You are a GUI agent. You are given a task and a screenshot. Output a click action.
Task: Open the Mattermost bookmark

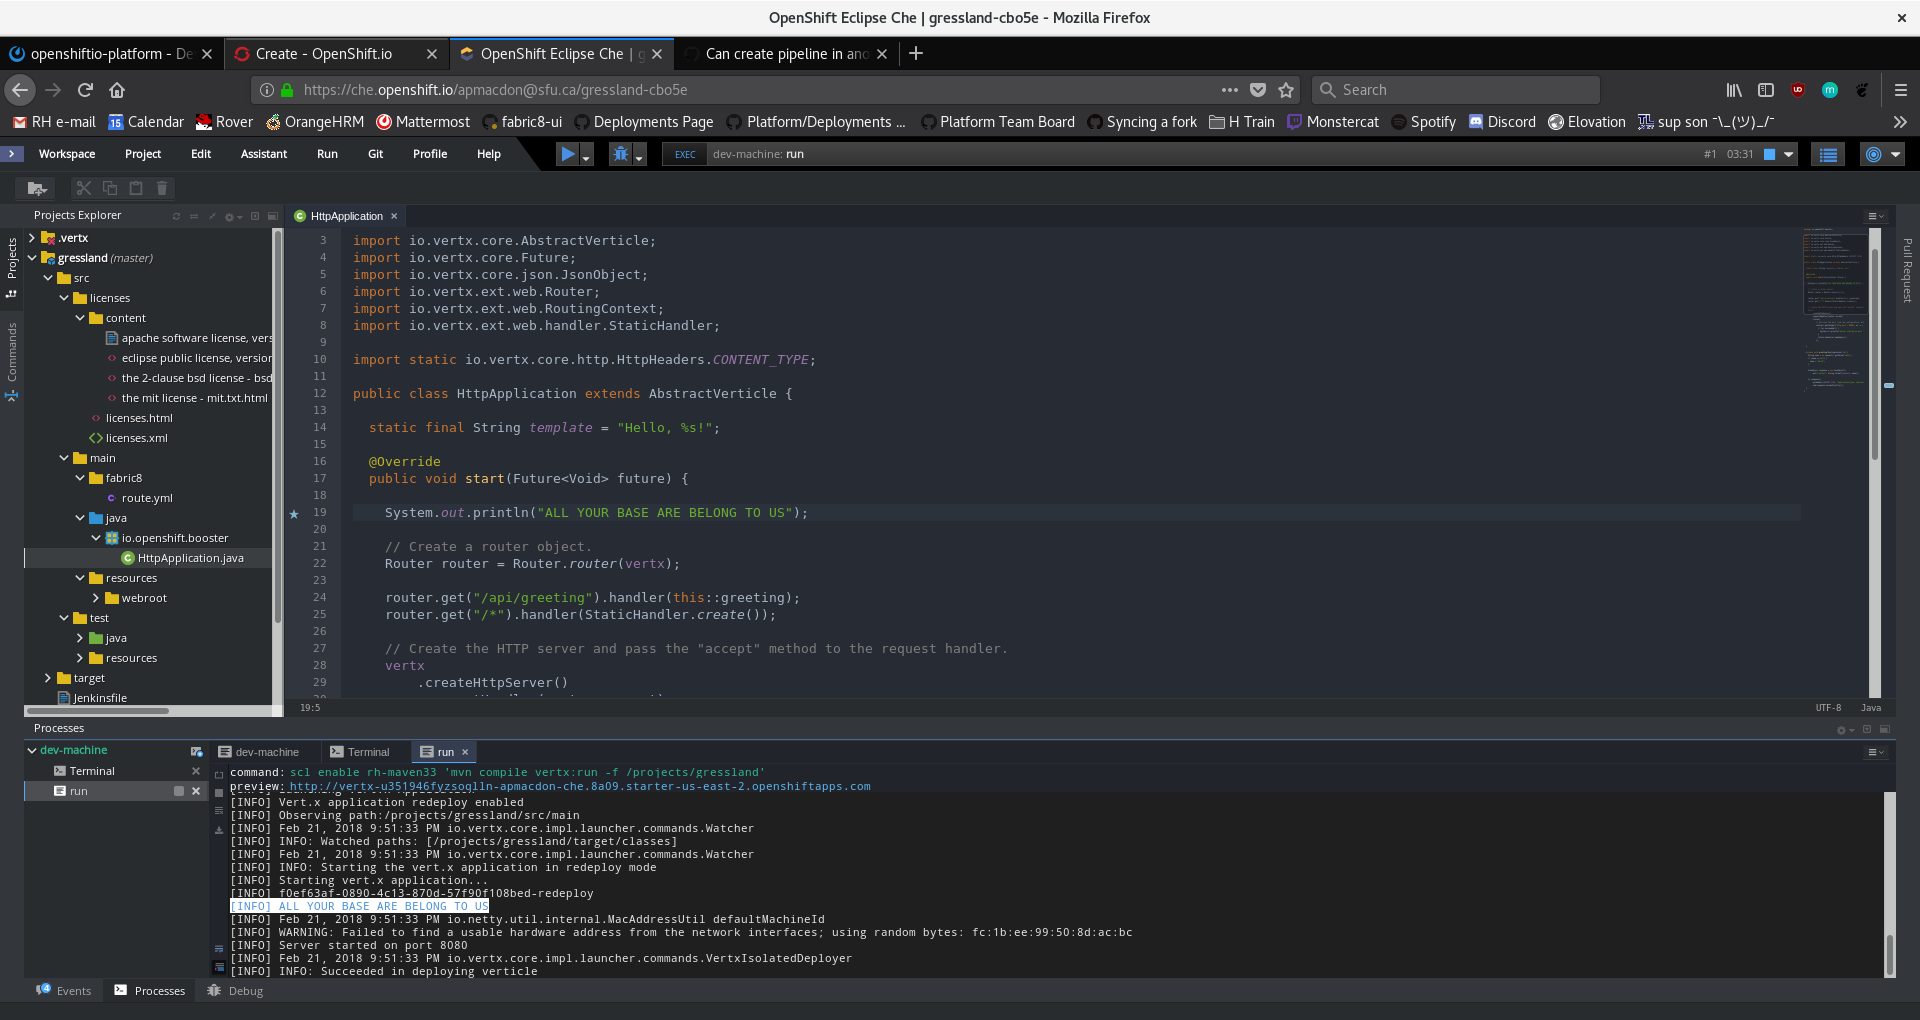pos(423,122)
